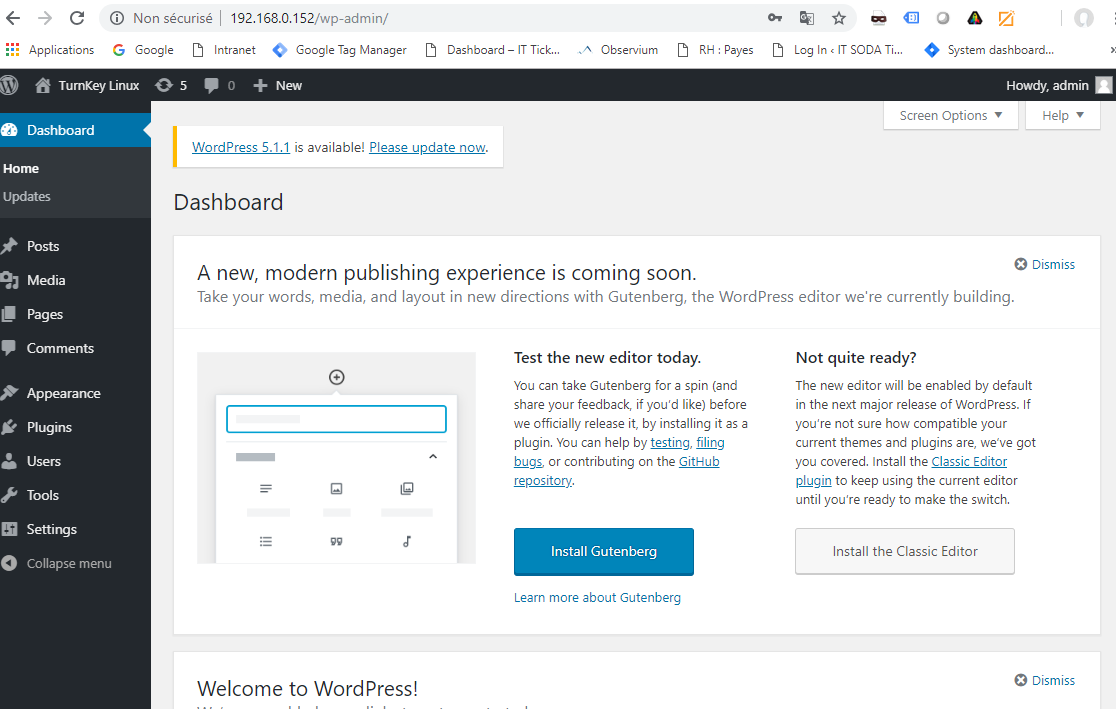This screenshot has width=1116, height=709.
Task: Open the Posts menu
Action: (x=43, y=246)
